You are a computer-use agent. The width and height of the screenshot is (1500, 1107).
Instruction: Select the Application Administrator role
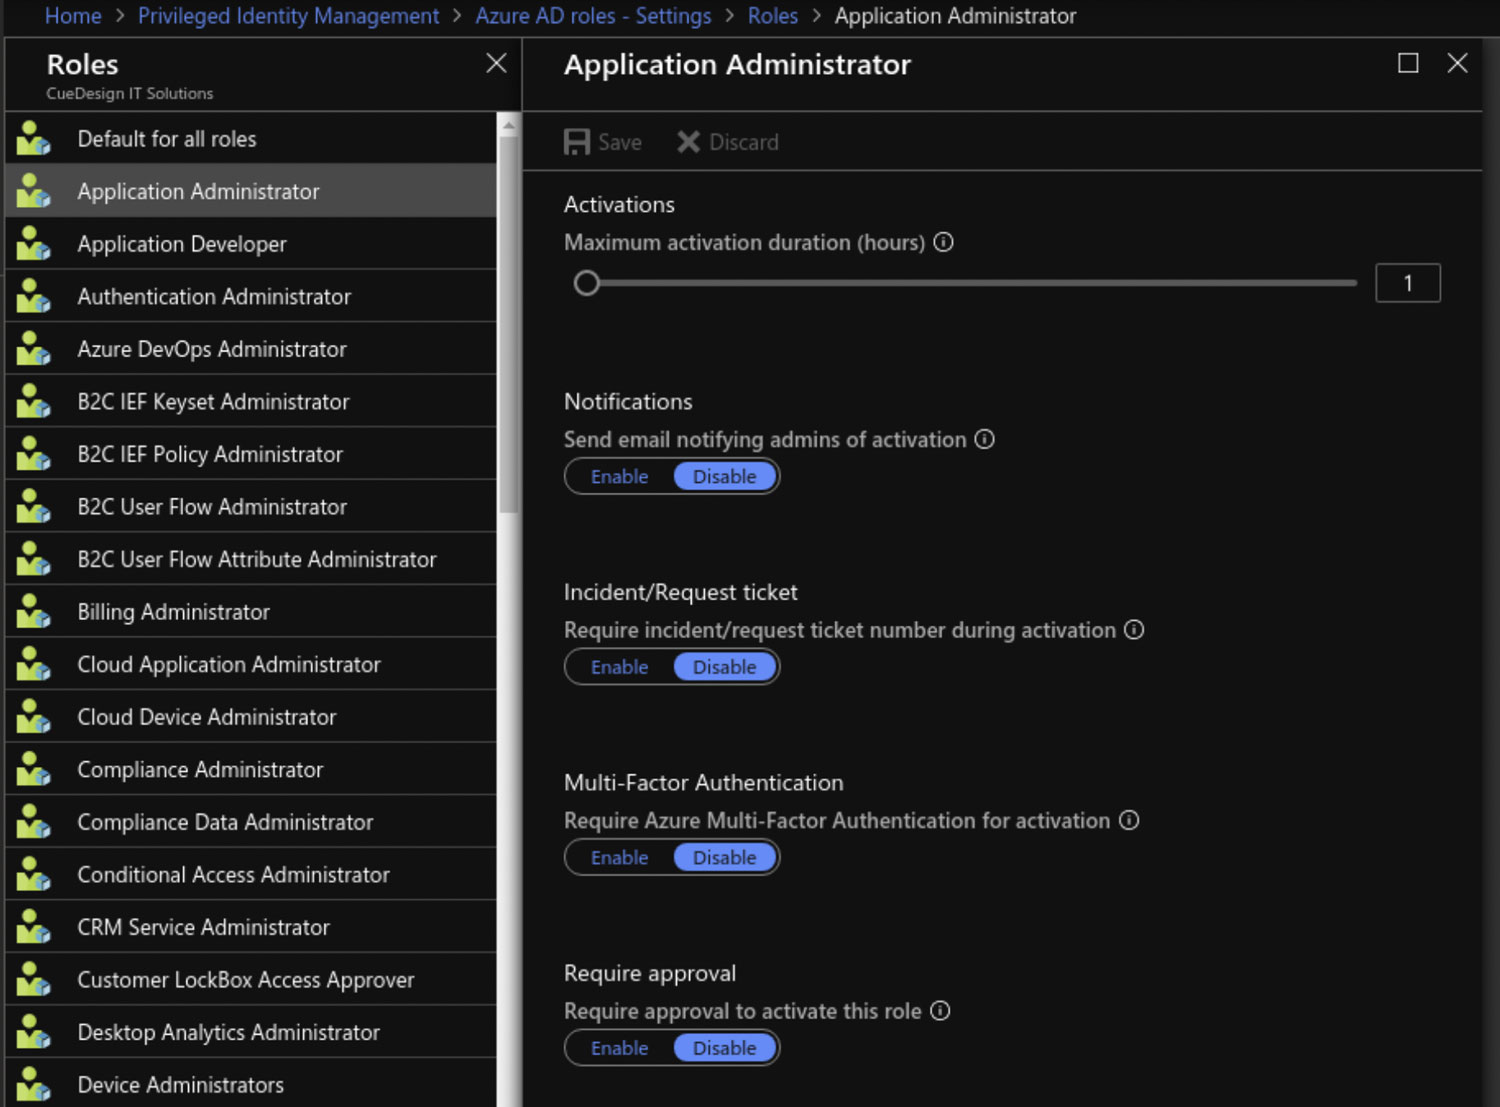point(251,191)
